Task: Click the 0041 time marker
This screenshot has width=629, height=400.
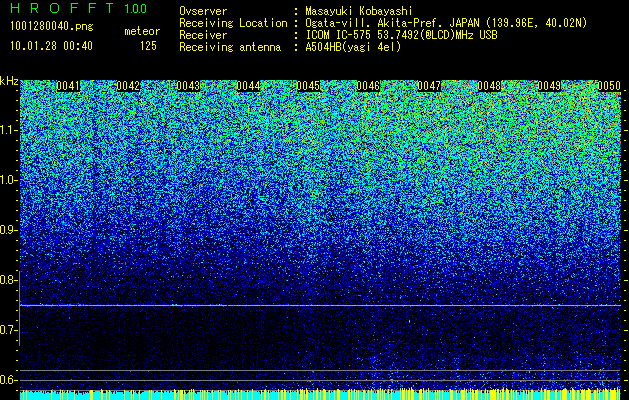Action: pos(68,86)
